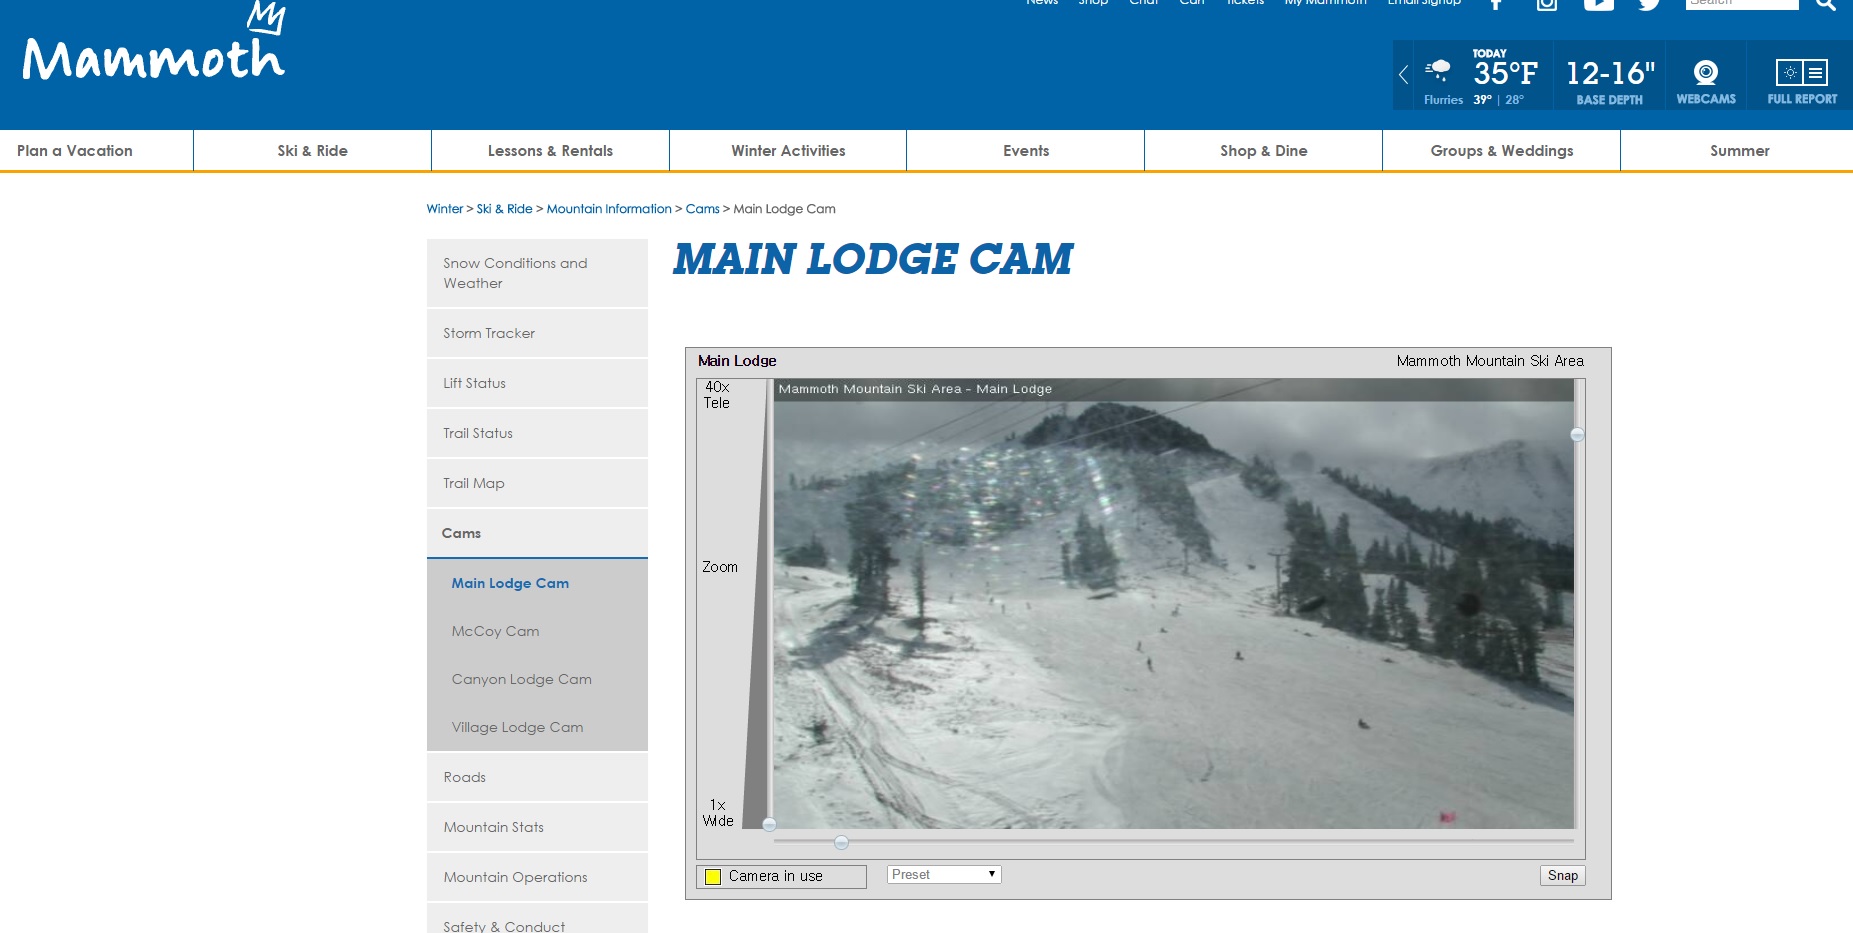Follow the Winter breadcrumb link
Viewport: 1853px width, 933px height.
click(445, 209)
